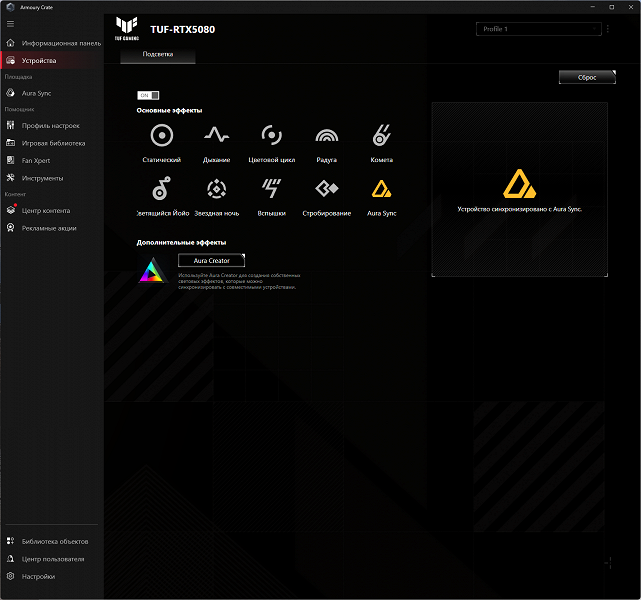This screenshot has height=600, width=641.
Task: Select the Breathing effect icon
Action: coord(216,134)
